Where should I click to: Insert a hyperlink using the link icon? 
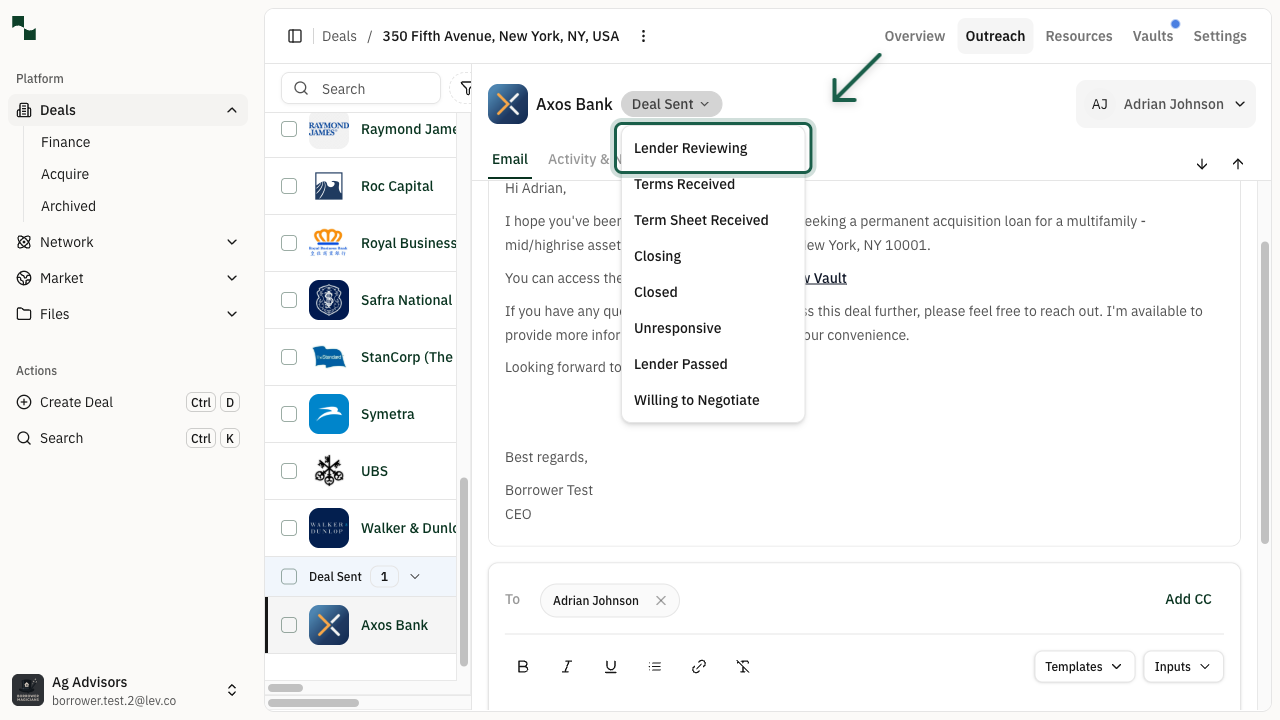point(699,666)
